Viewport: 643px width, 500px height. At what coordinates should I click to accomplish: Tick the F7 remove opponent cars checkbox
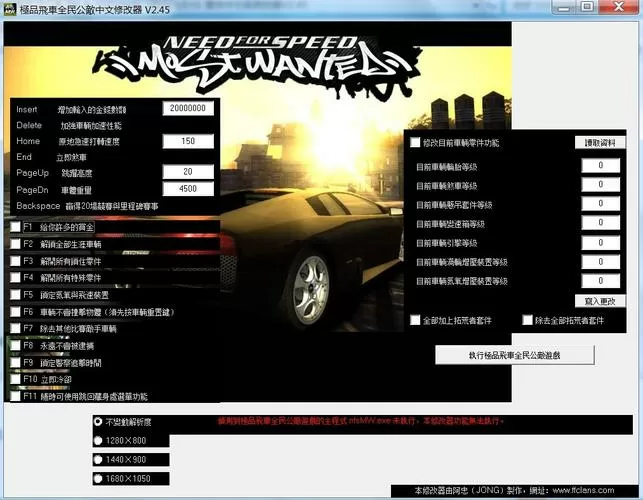[16, 329]
